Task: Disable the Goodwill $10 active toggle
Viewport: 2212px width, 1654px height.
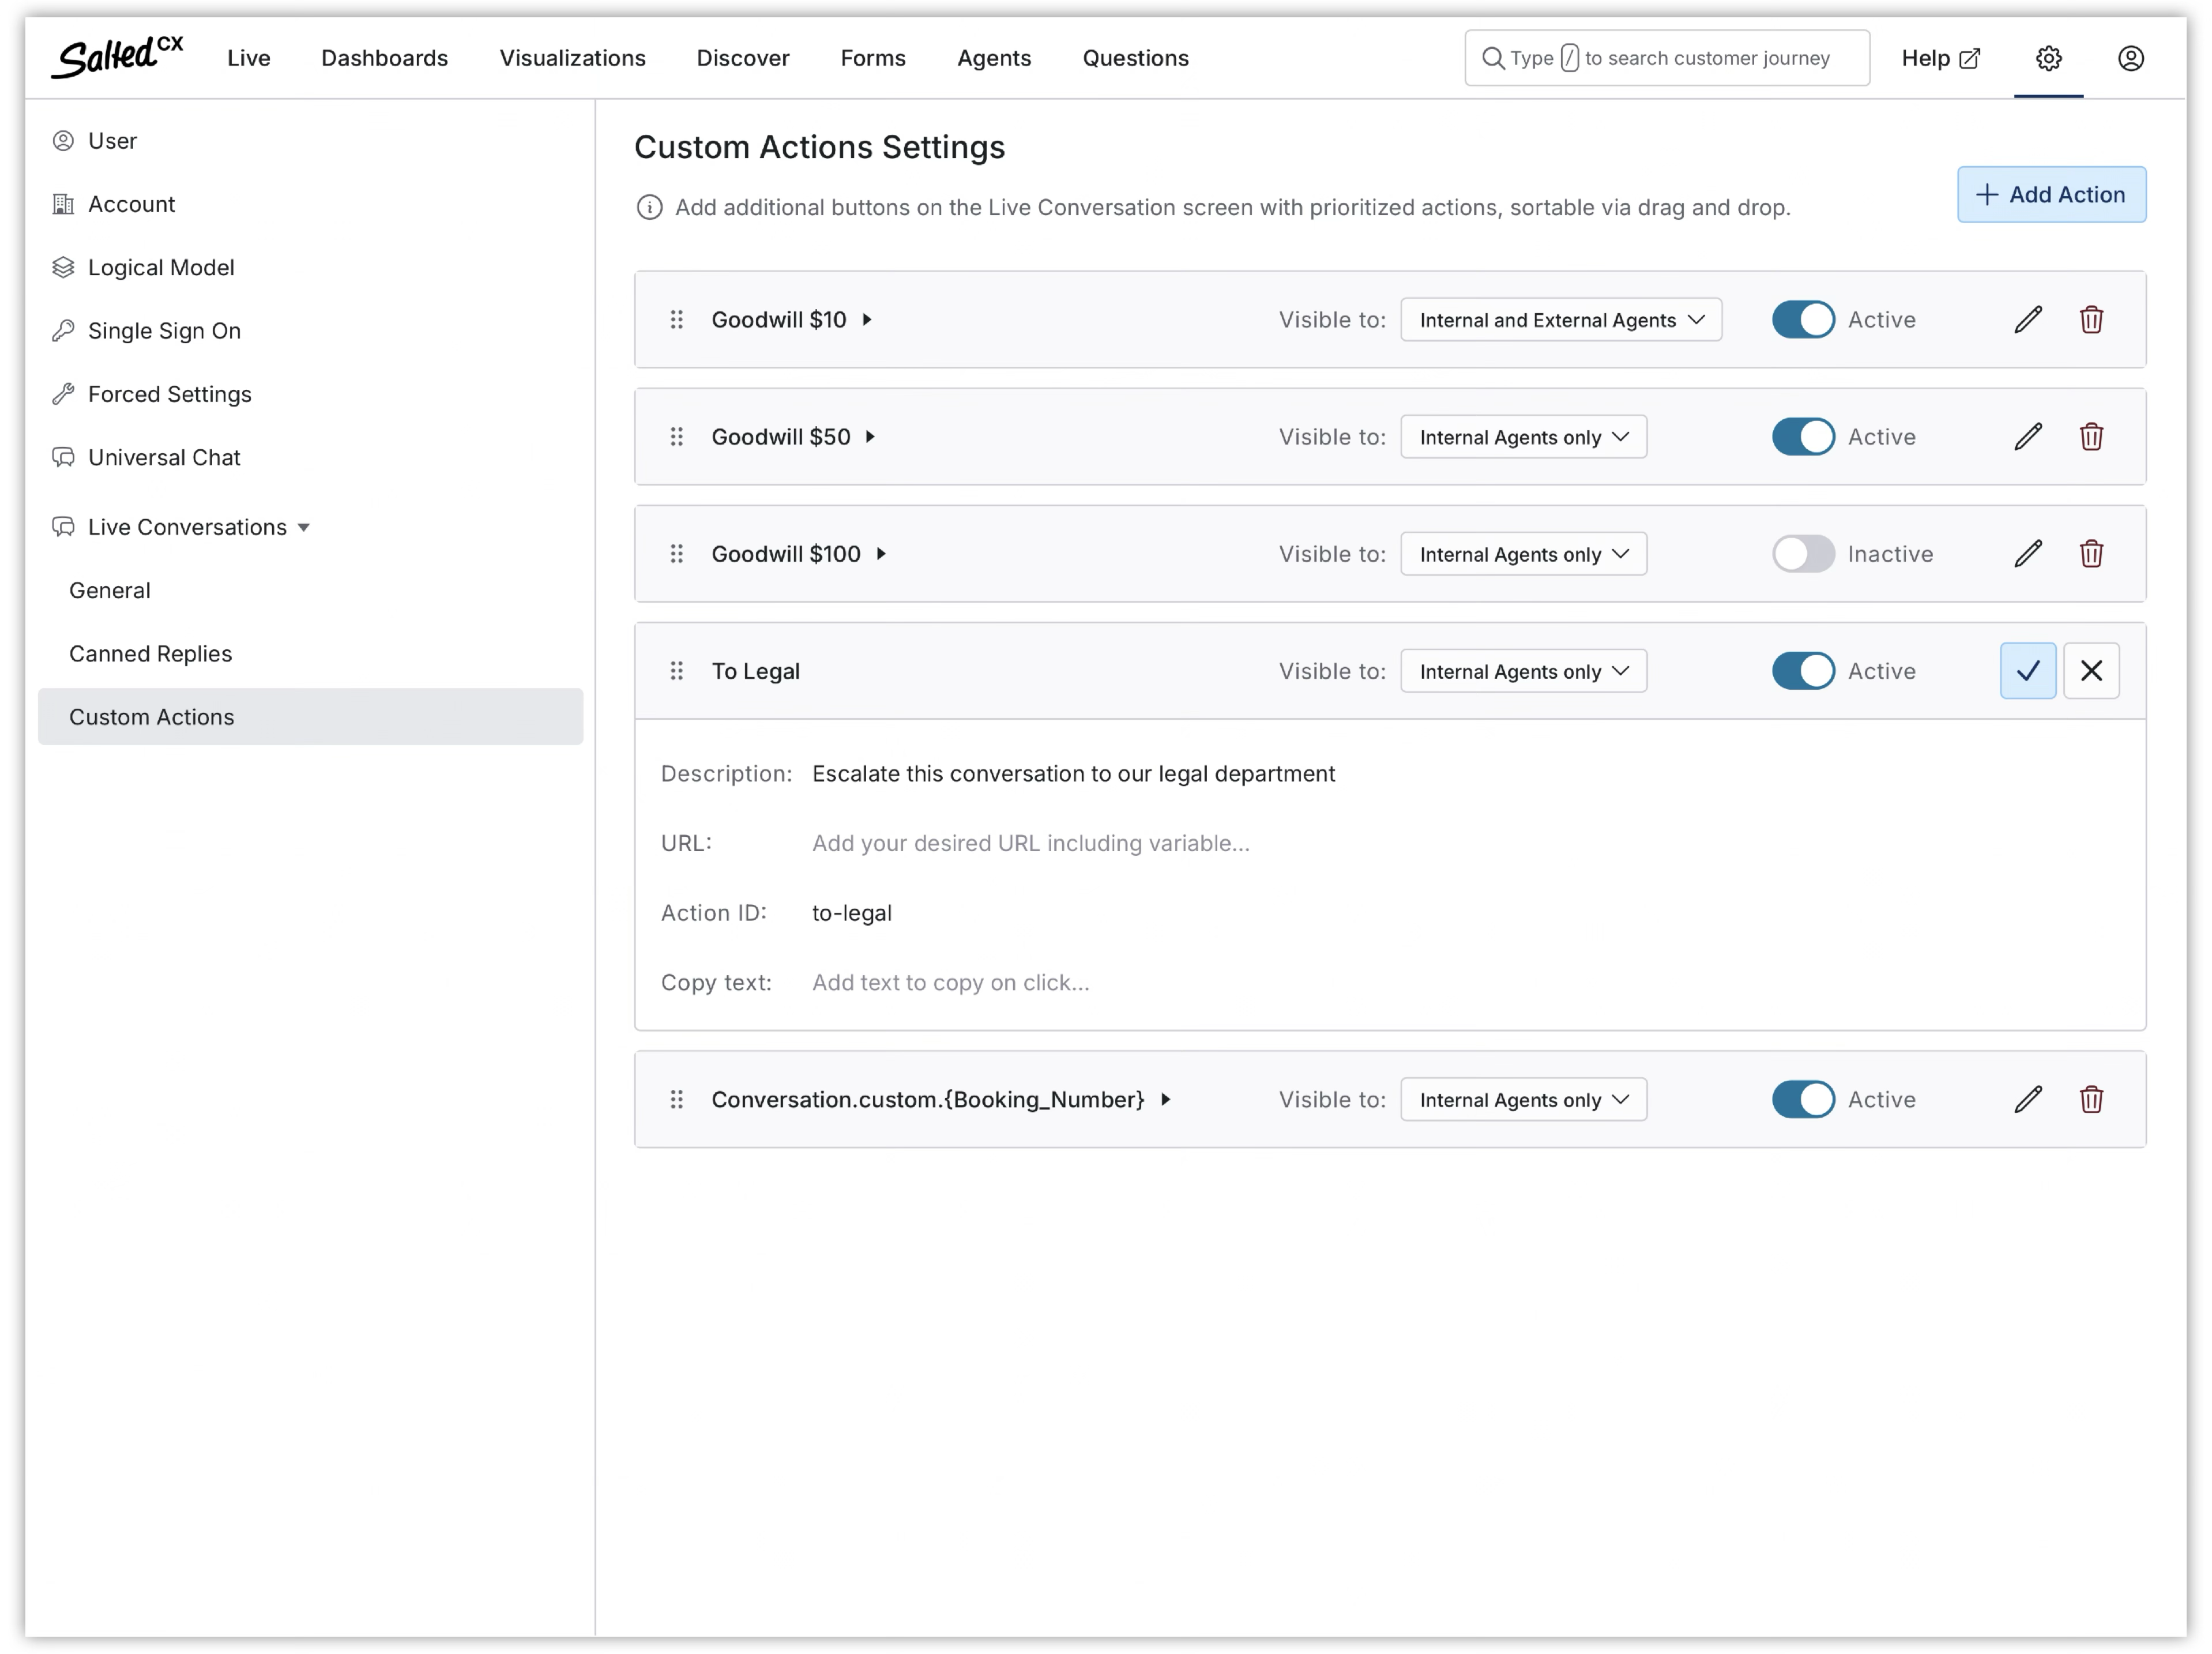Action: pyautogui.click(x=1803, y=320)
